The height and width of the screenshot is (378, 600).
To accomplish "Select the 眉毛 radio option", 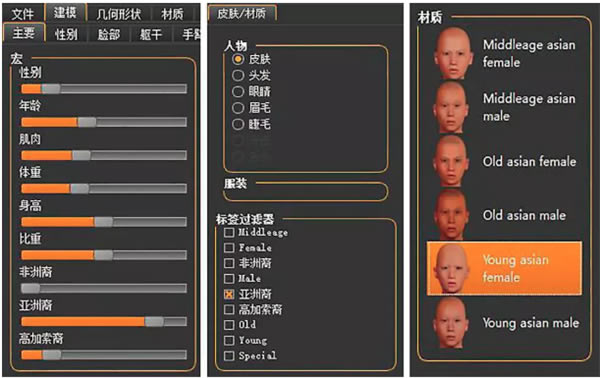I will click(x=238, y=108).
